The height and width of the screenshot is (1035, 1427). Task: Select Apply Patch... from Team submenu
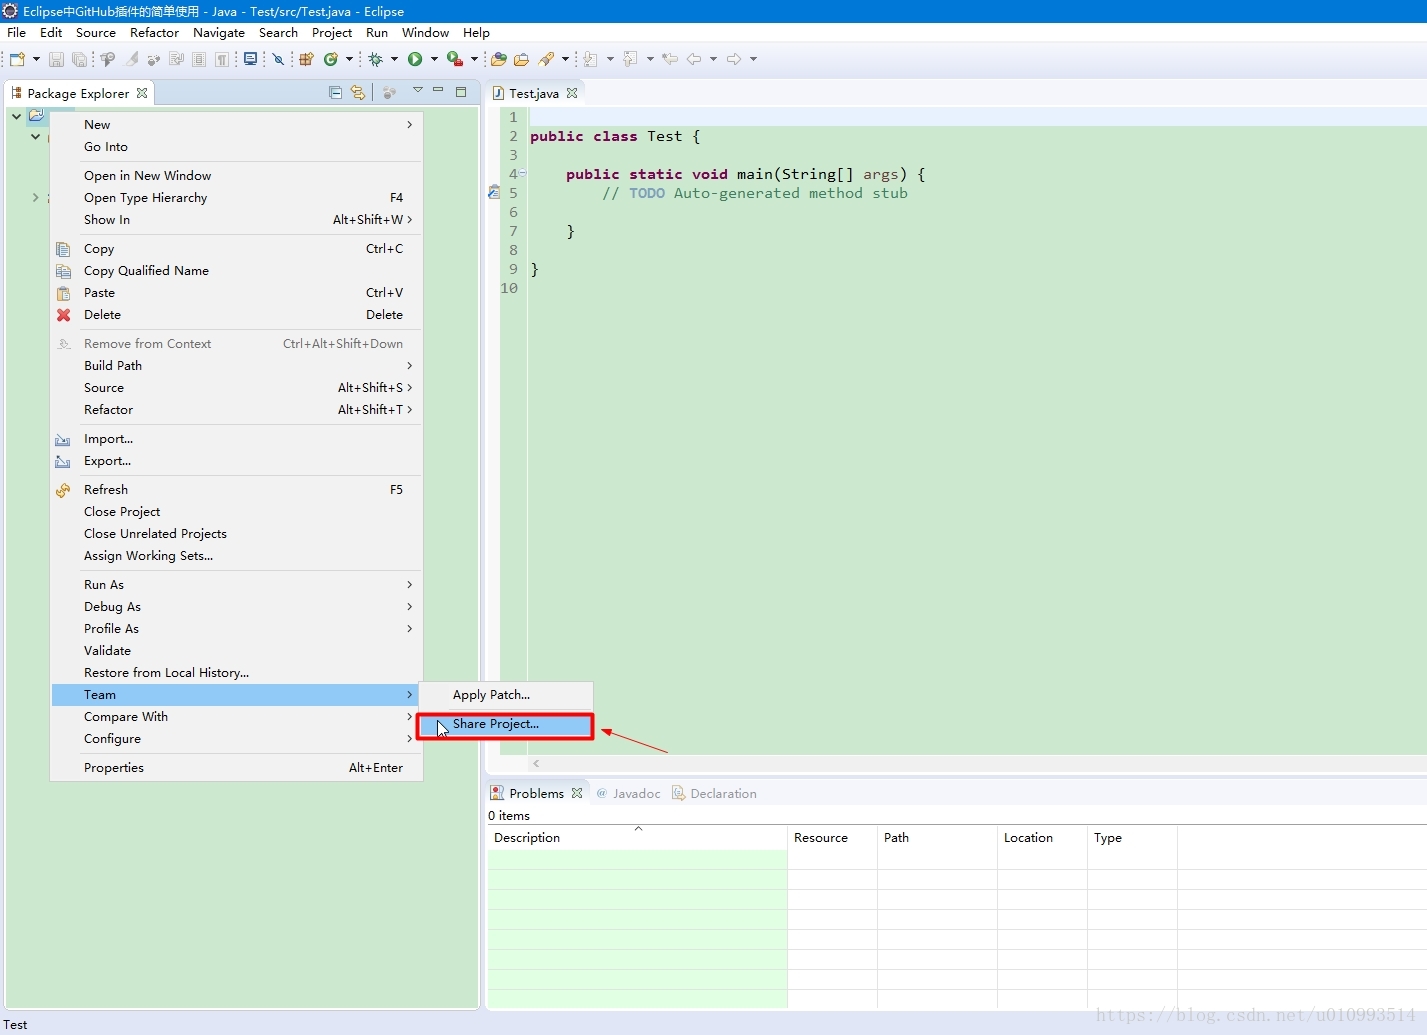point(505,695)
